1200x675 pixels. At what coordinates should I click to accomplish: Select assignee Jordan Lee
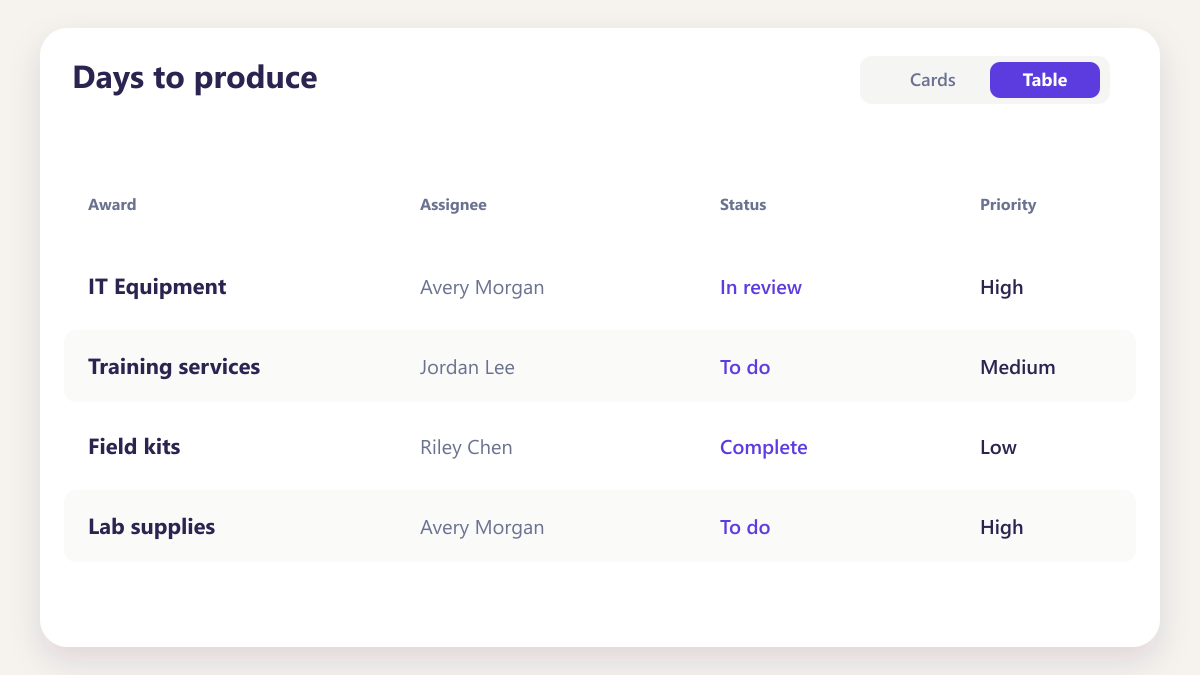click(x=467, y=367)
